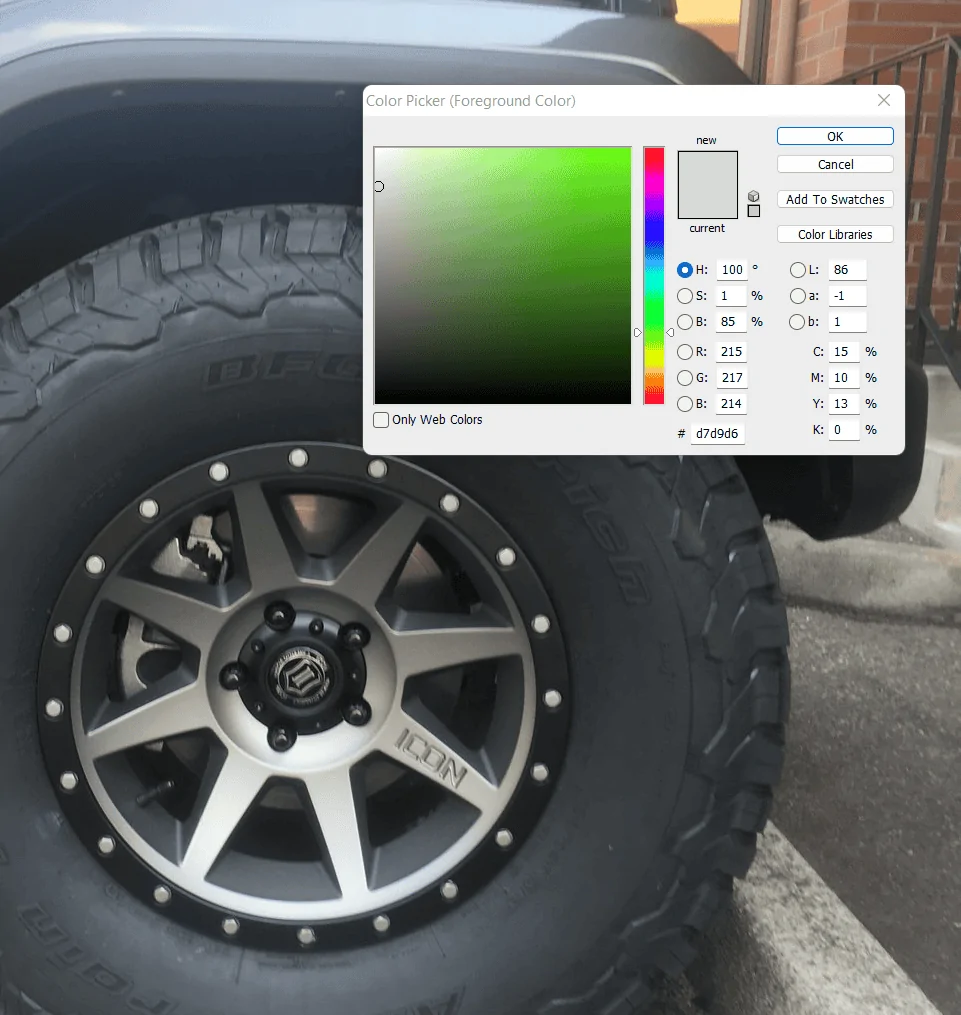The height and width of the screenshot is (1015, 961).
Task: Confirm with the OK button
Action: pyautogui.click(x=835, y=136)
